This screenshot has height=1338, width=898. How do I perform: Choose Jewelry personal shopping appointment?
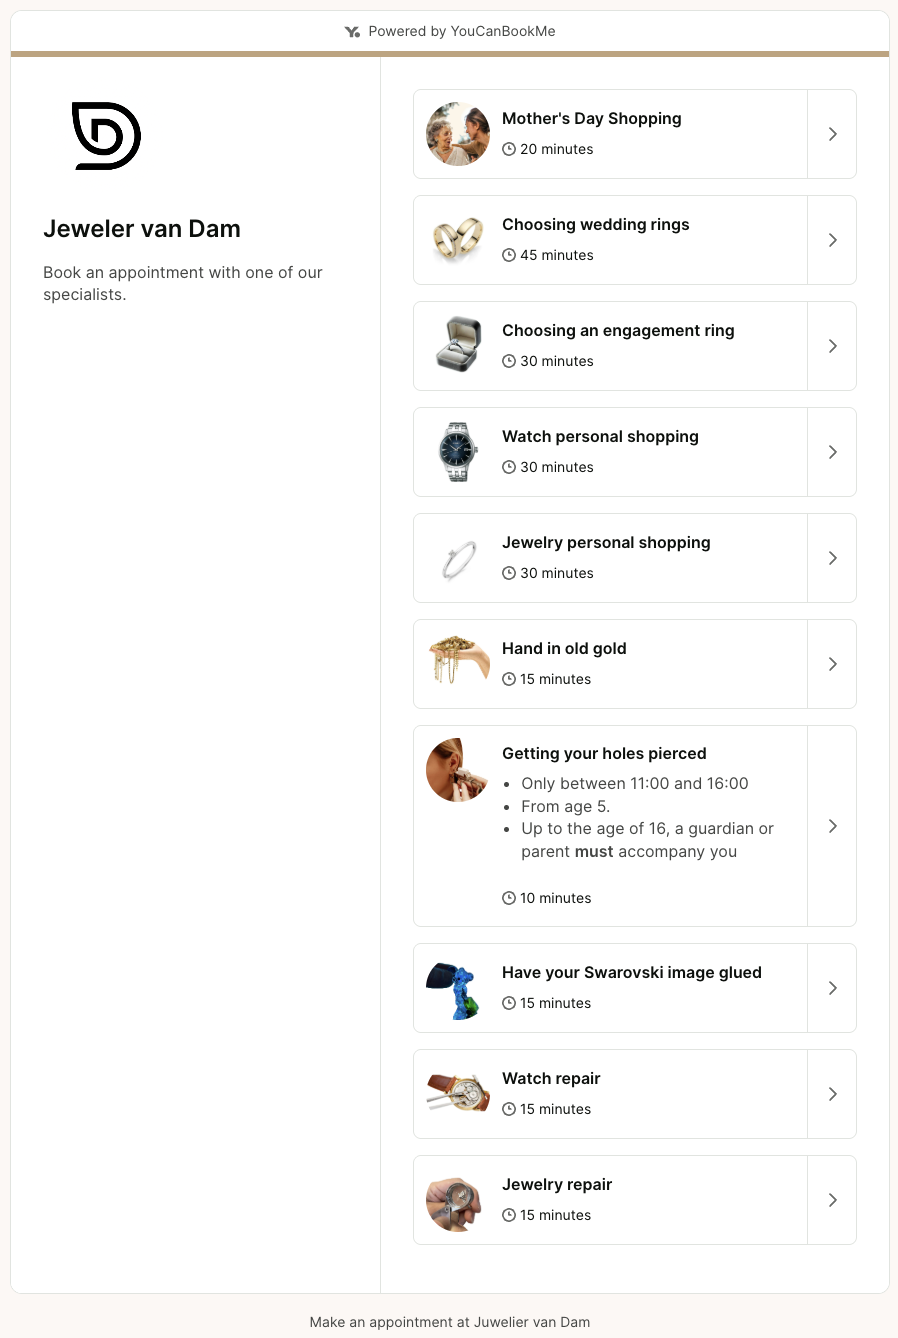coord(606,543)
